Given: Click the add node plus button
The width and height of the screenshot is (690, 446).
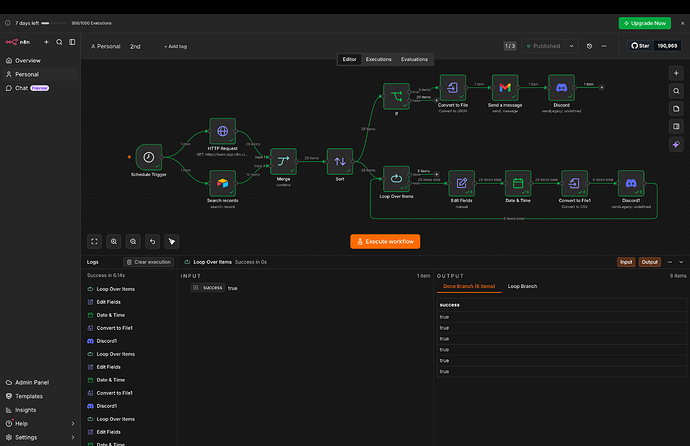Looking at the screenshot, I should (676, 73).
